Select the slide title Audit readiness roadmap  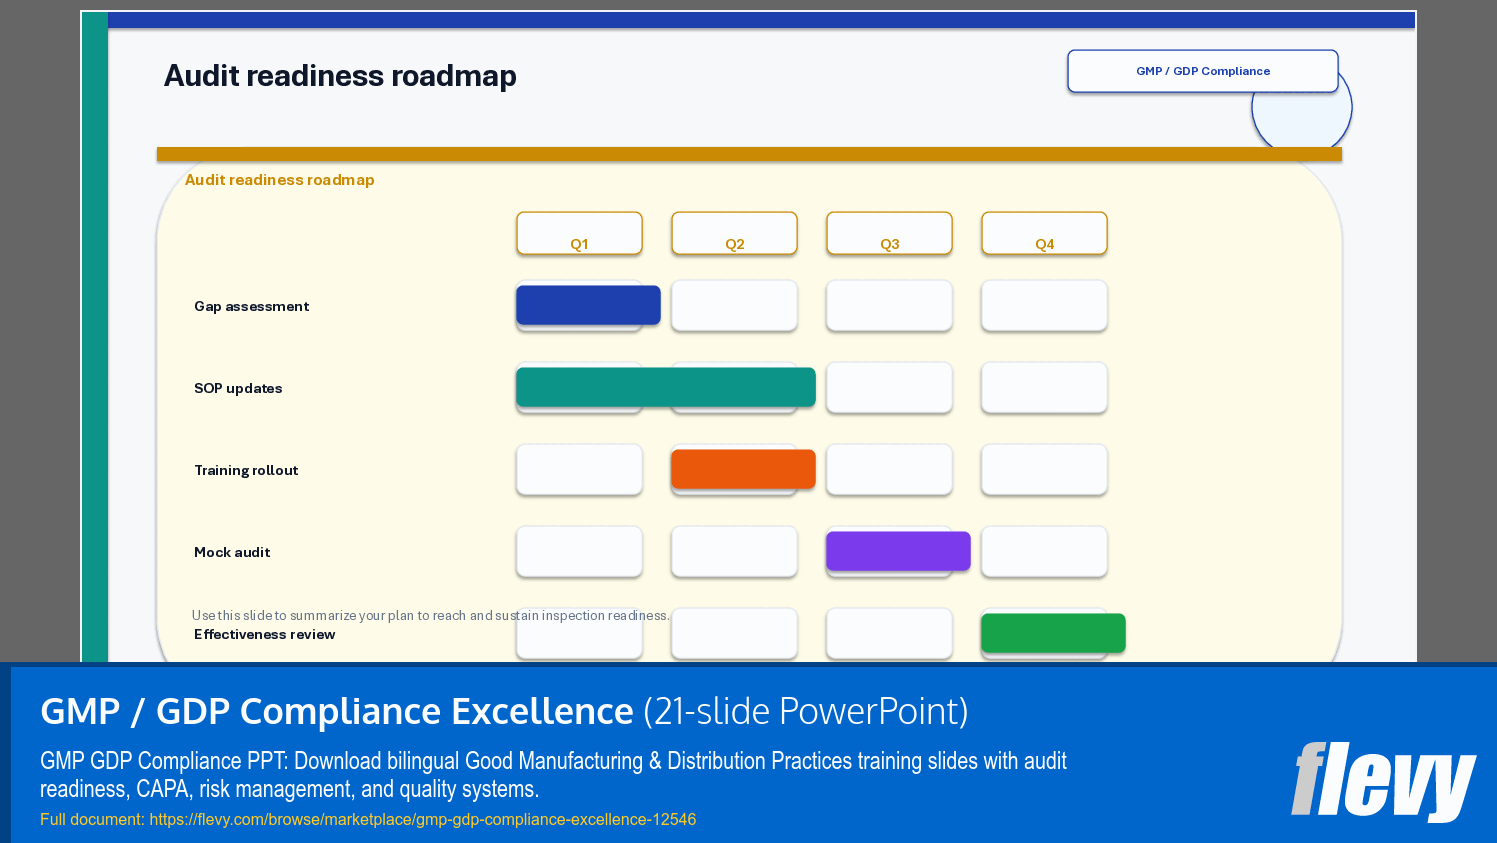click(340, 76)
